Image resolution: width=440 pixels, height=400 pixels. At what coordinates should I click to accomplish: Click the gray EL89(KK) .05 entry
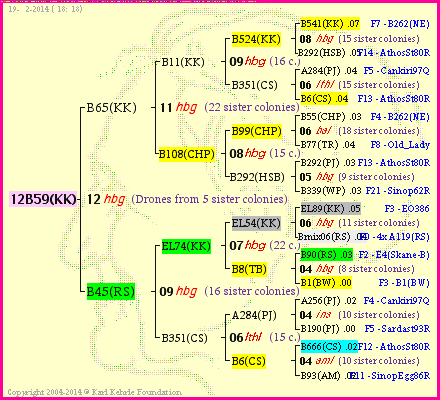pos(331,209)
